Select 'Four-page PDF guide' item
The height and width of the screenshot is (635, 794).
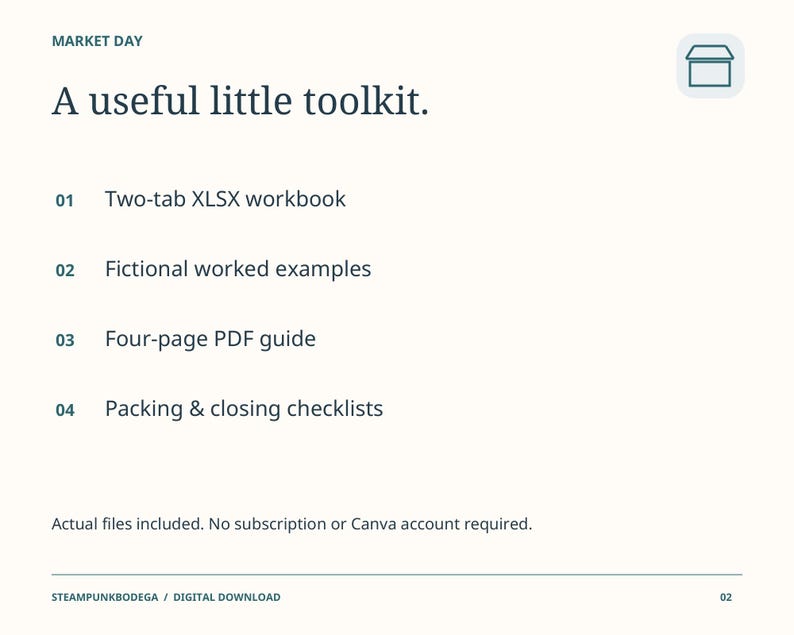tap(210, 339)
